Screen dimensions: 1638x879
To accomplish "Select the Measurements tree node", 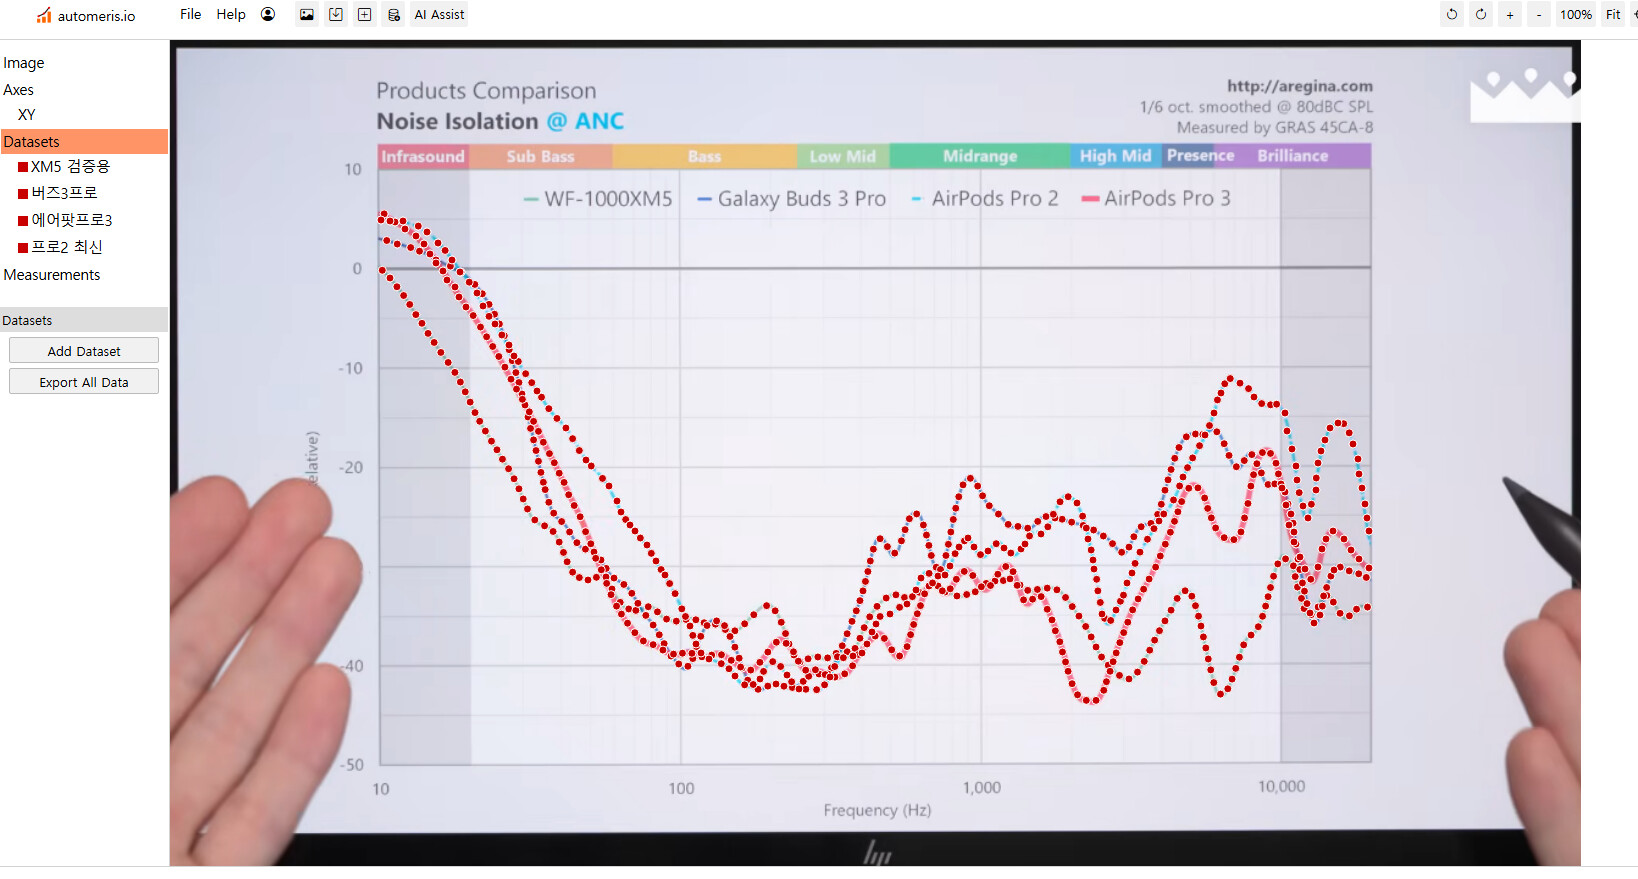I will click(52, 275).
